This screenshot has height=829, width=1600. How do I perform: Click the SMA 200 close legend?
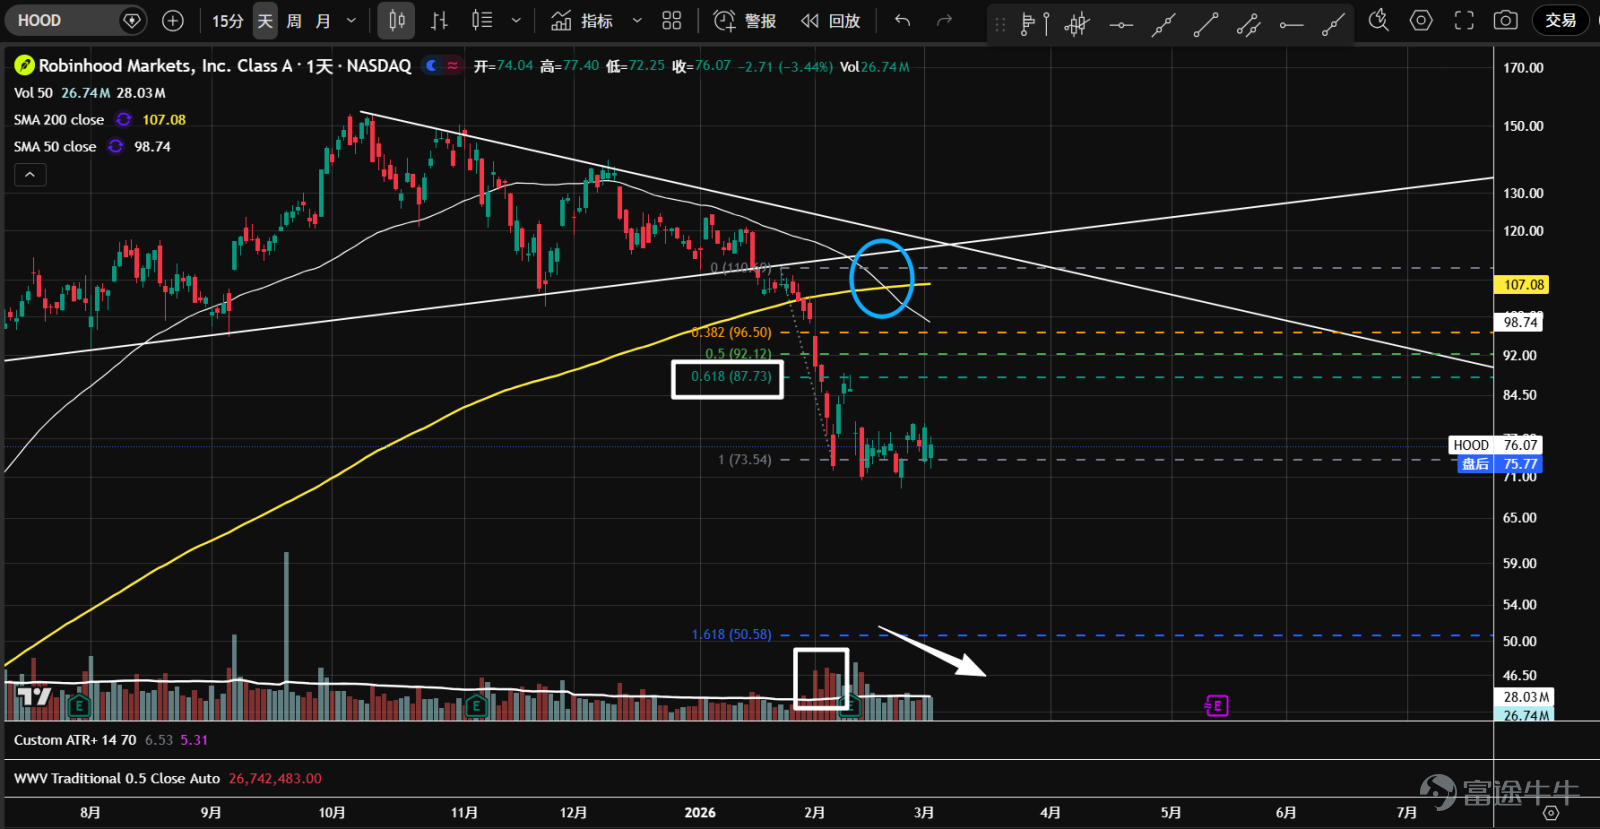pos(59,120)
